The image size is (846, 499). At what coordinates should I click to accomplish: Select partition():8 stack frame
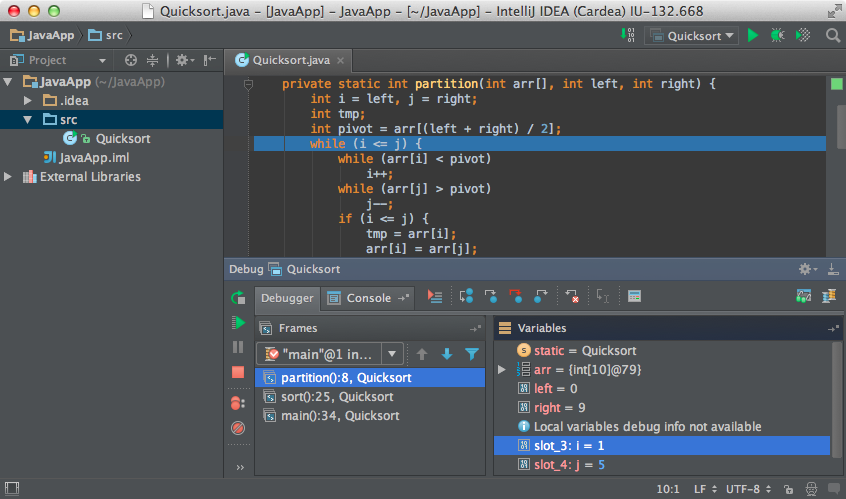point(370,378)
